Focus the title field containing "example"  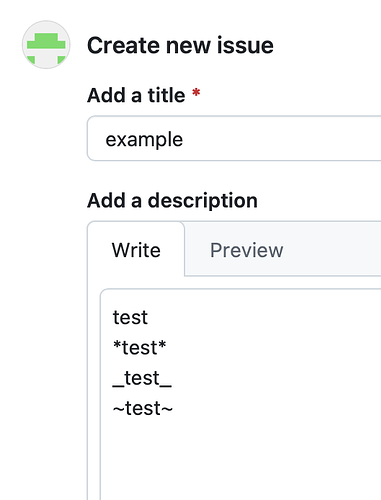tap(234, 139)
